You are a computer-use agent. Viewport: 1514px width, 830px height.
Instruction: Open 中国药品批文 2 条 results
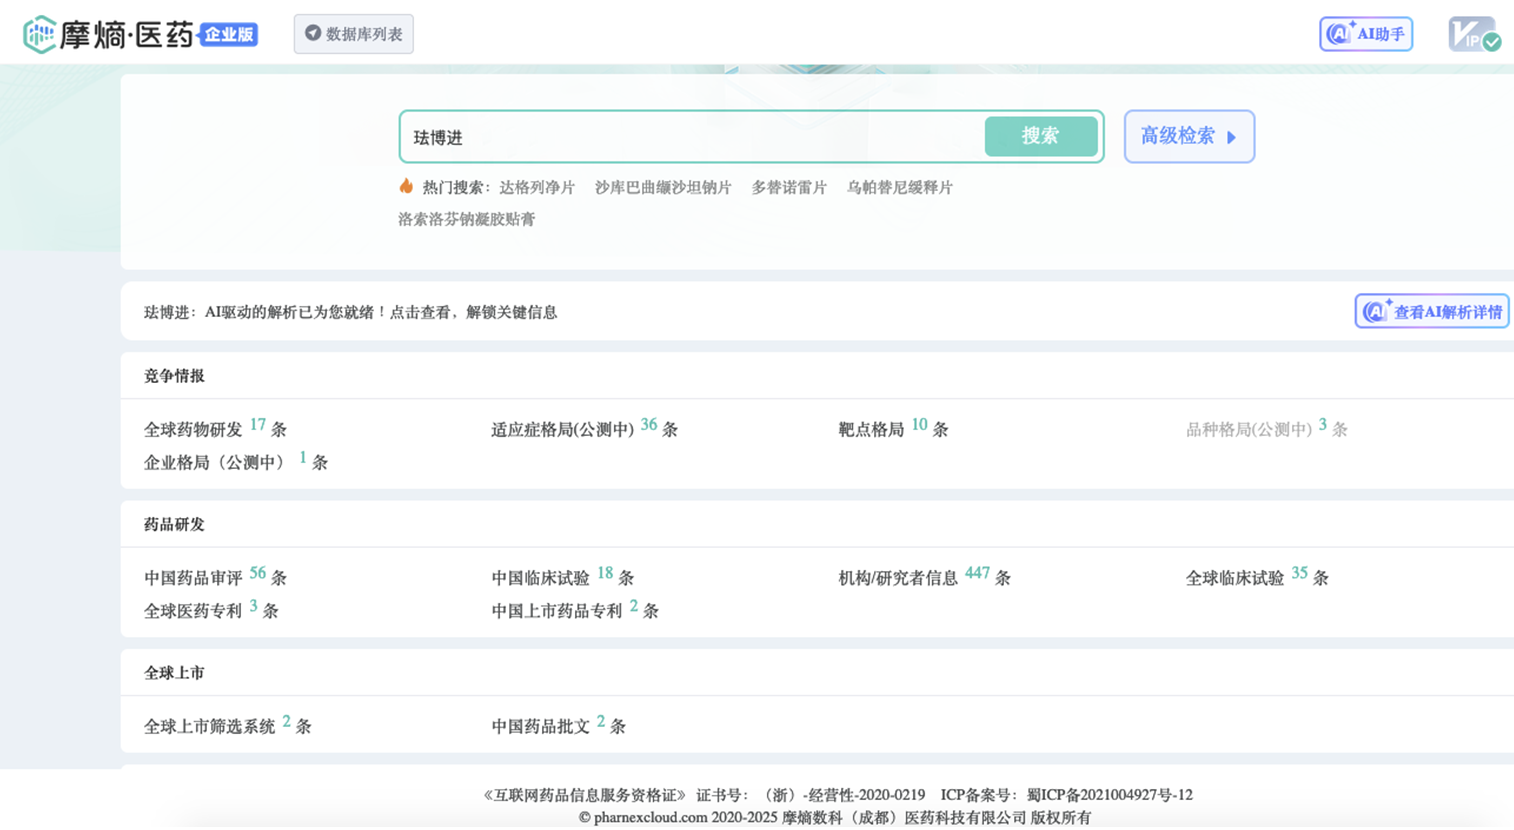tap(558, 726)
